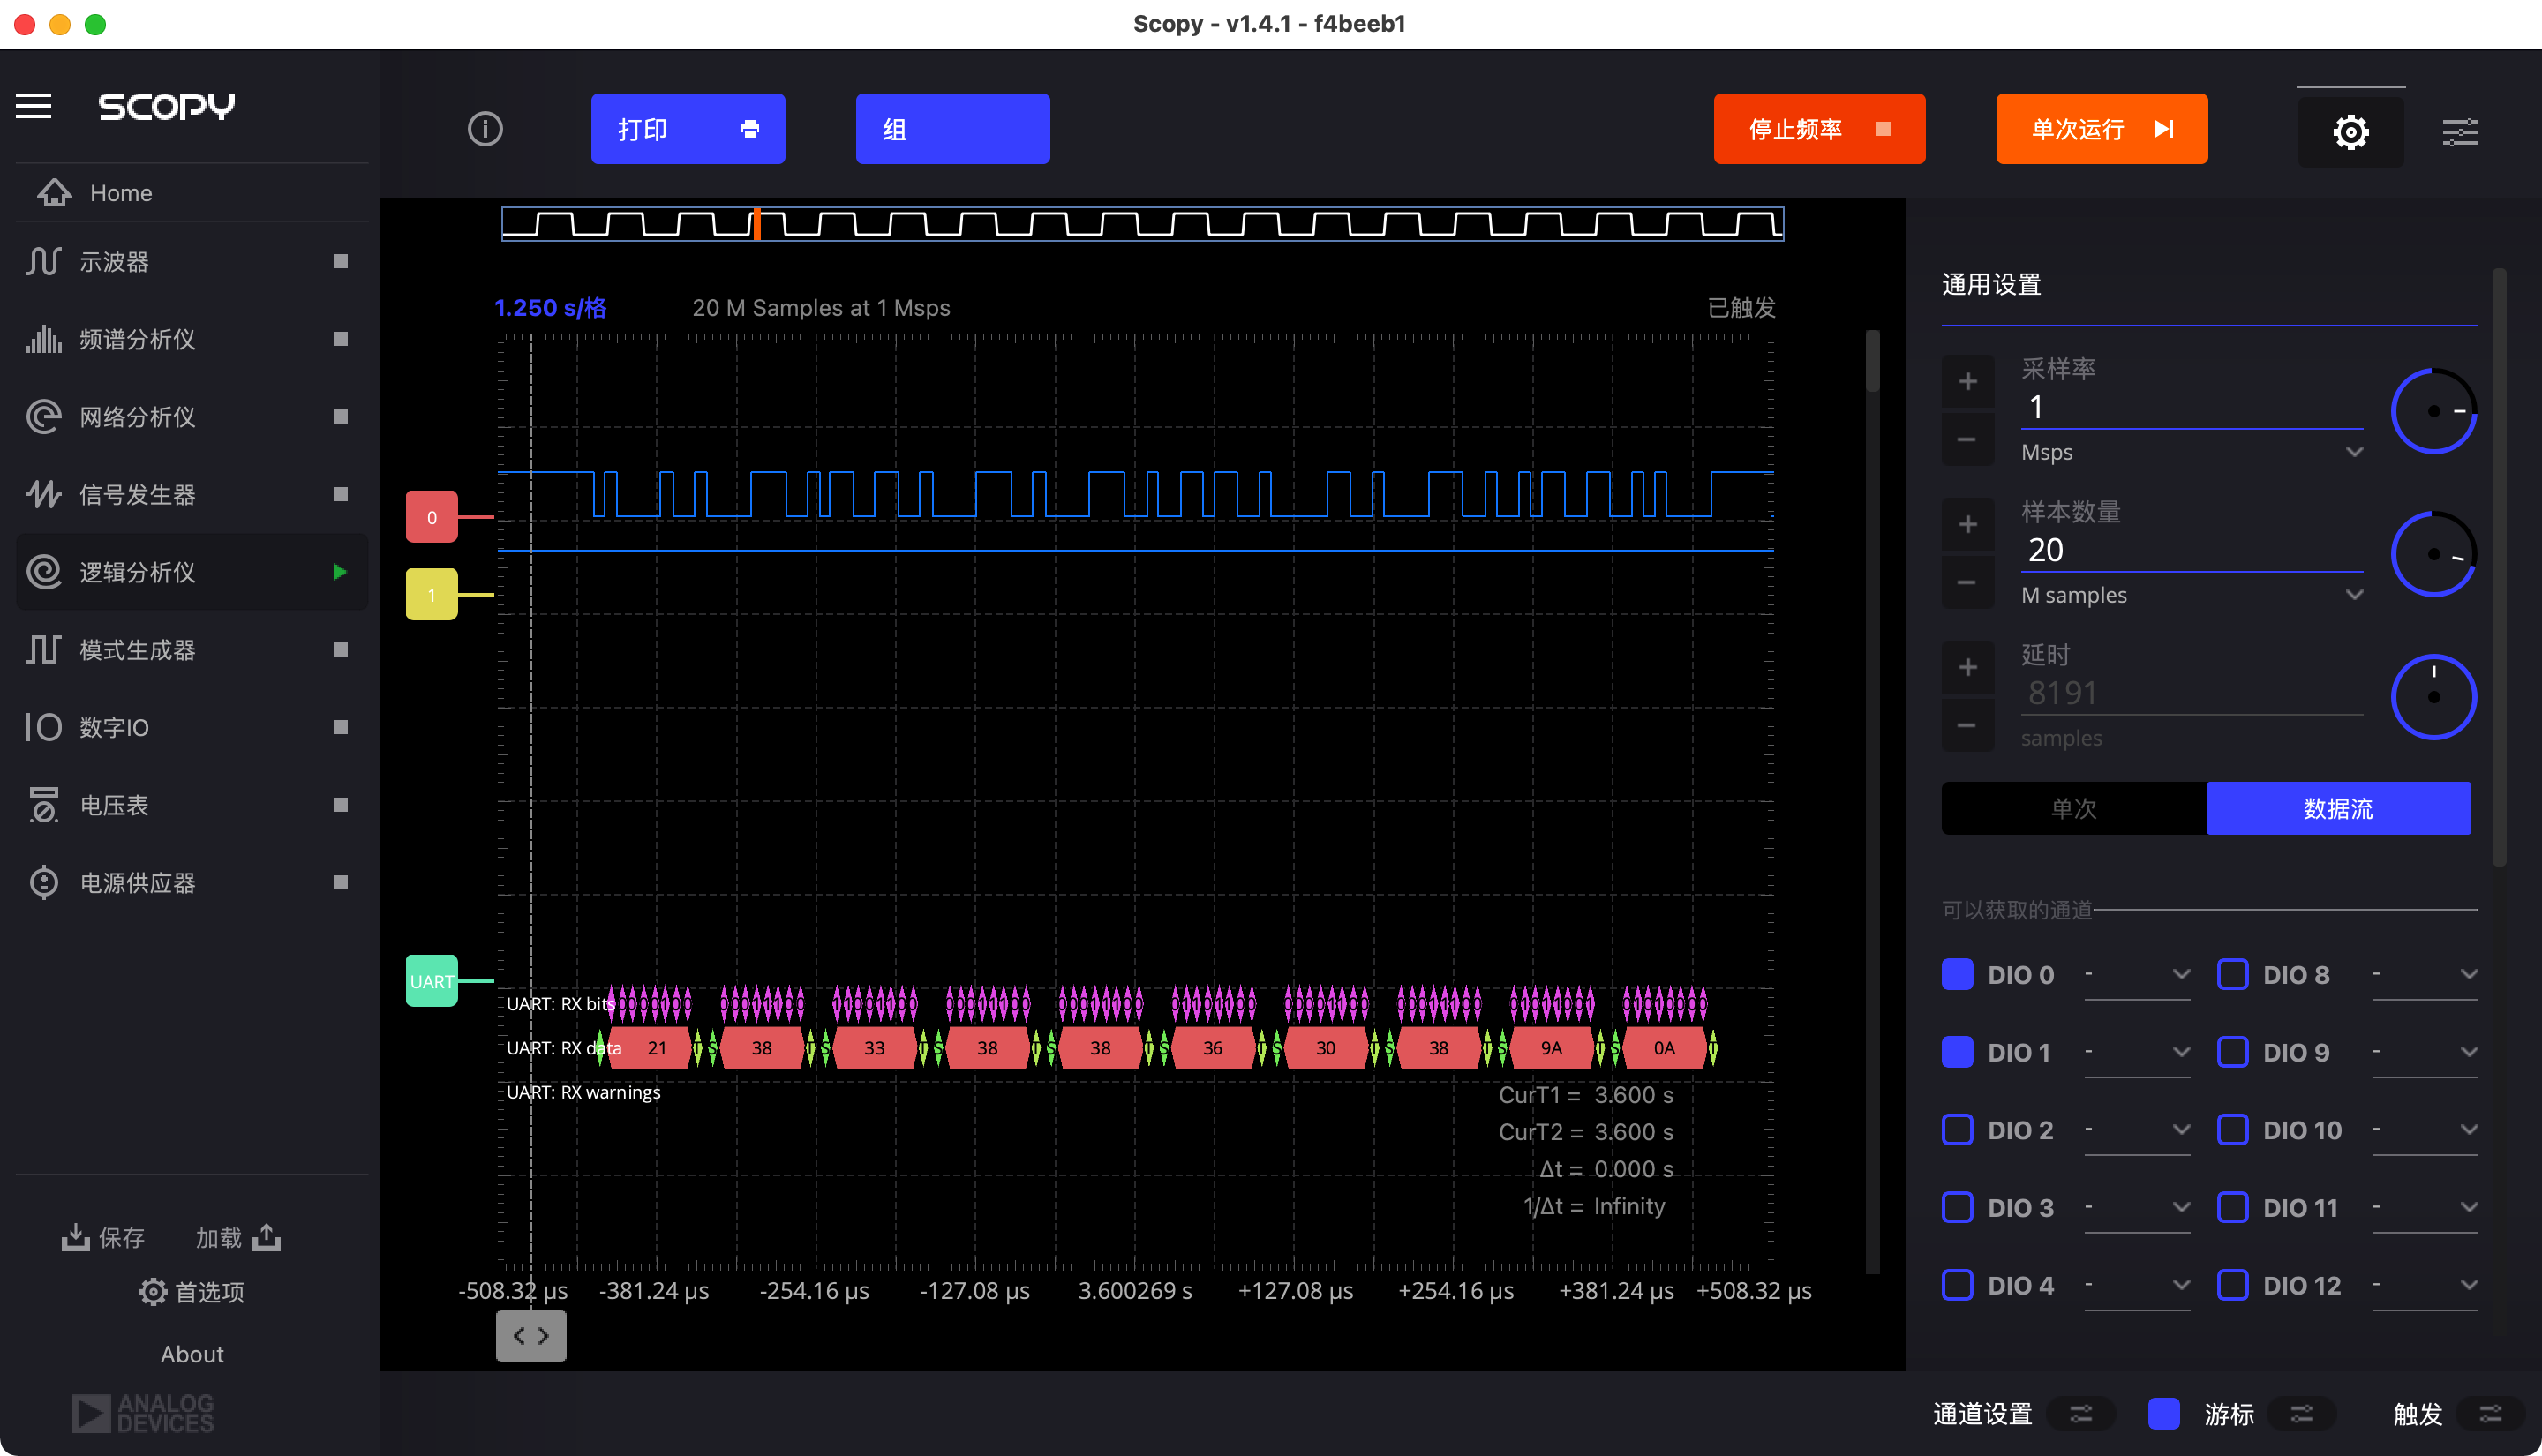
Task: Click the Home icon in sidebar
Action: coord(55,192)
